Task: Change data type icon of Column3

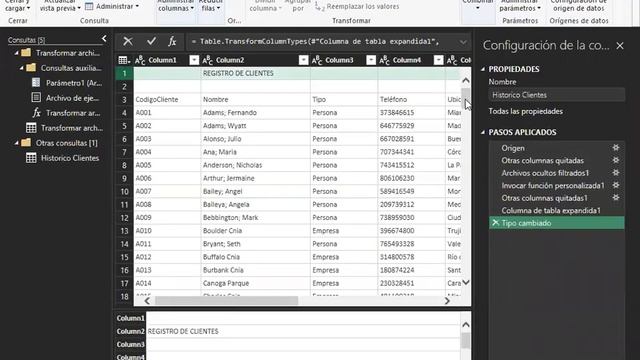Action: point(317,60)
